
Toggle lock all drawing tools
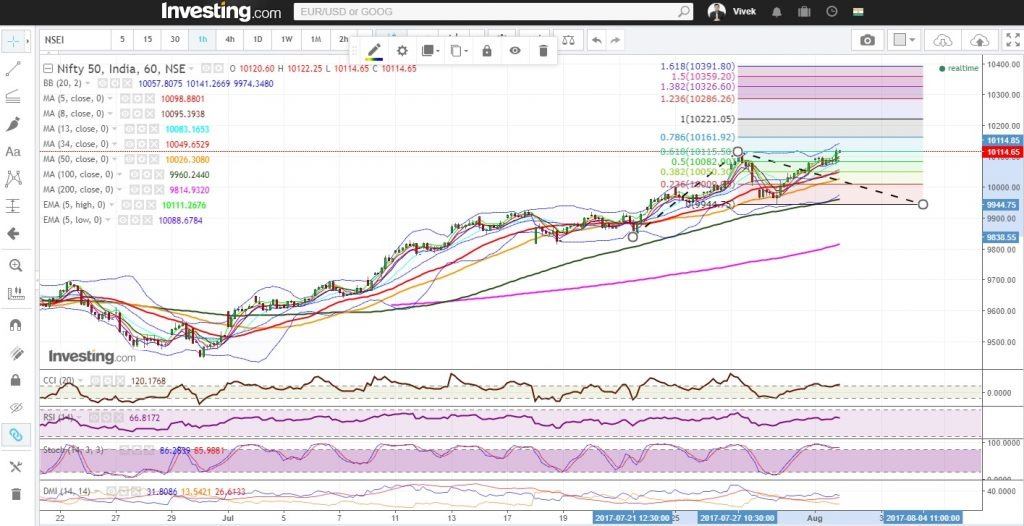(x=16, y=380)
